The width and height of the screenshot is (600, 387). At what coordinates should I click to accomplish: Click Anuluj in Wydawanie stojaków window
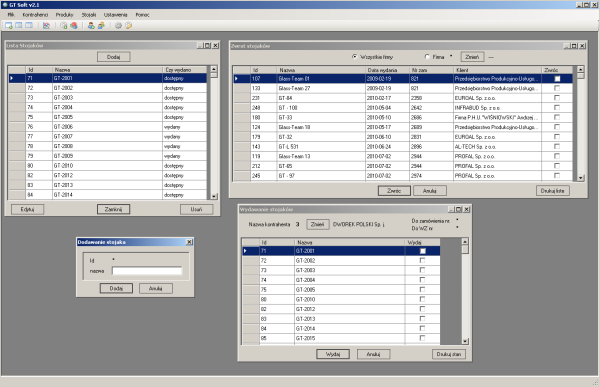pos(373,354)
